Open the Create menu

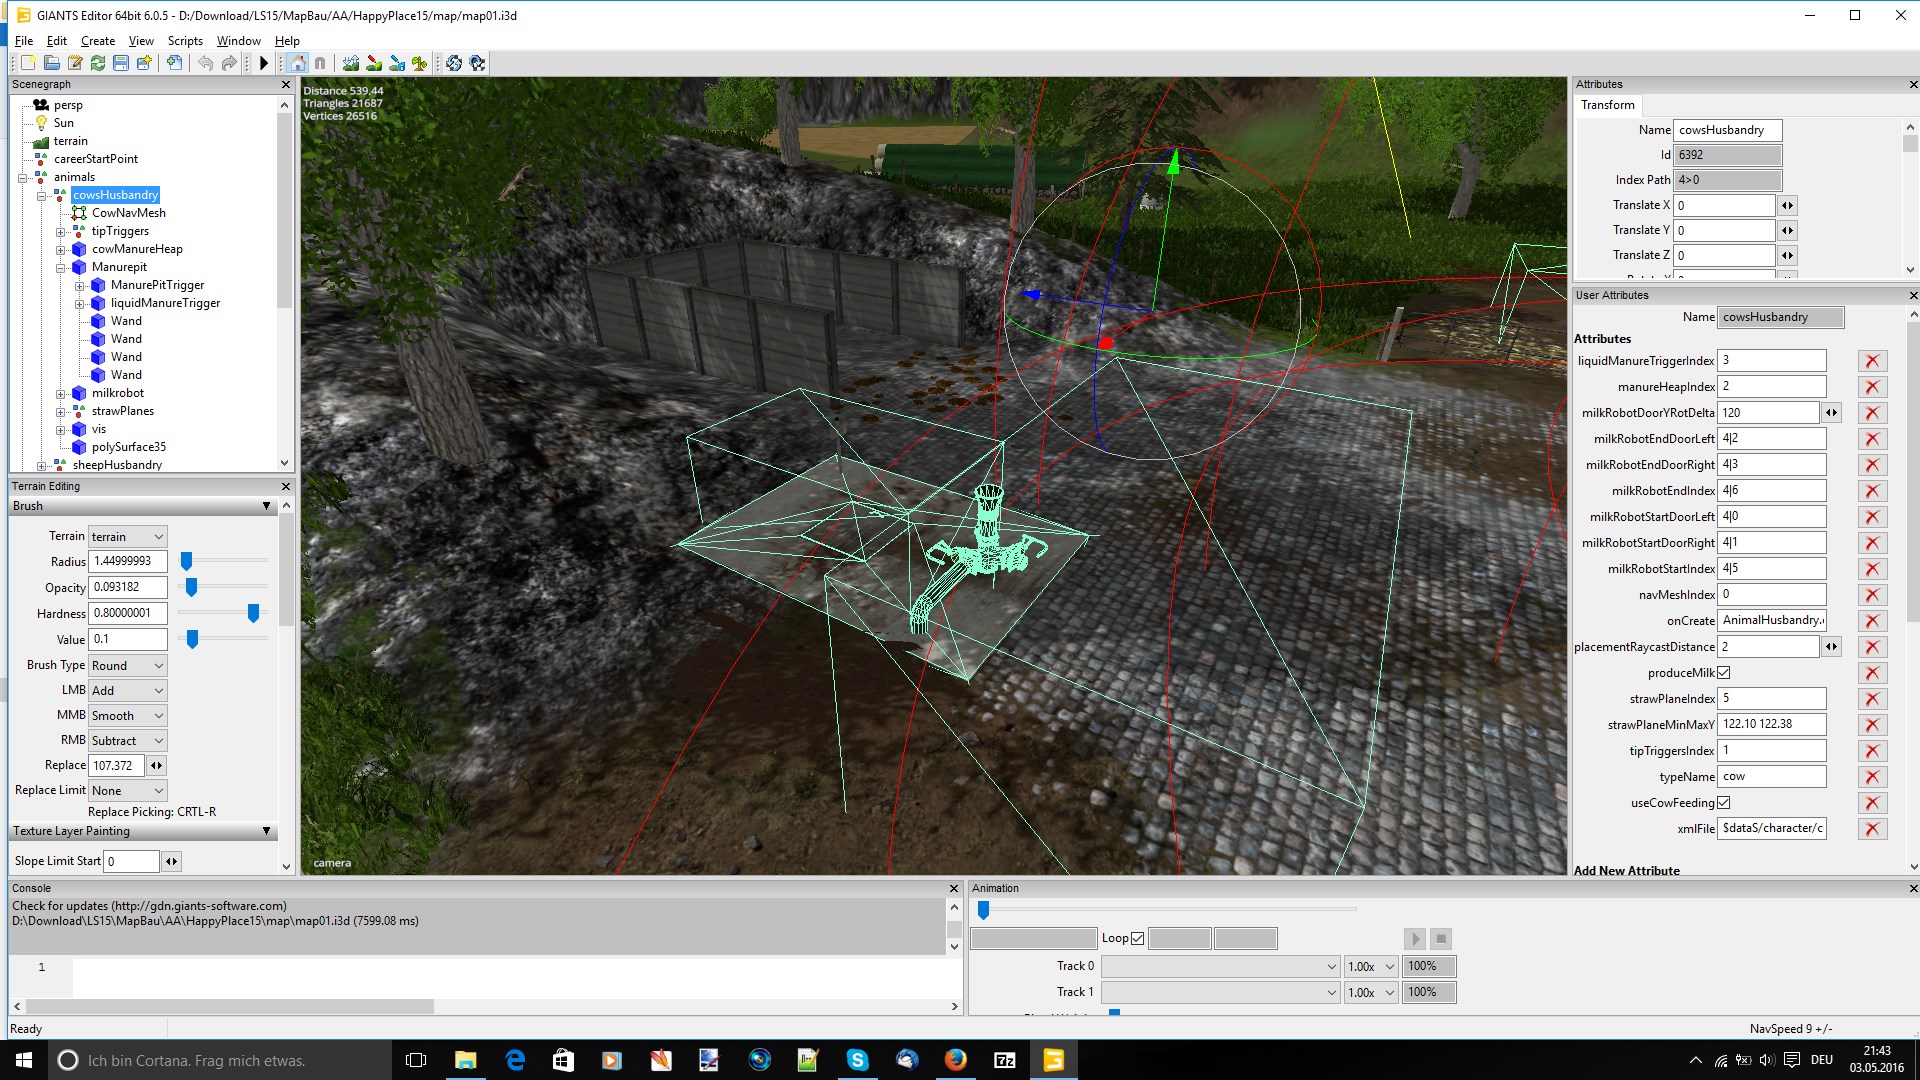(98, 41)
